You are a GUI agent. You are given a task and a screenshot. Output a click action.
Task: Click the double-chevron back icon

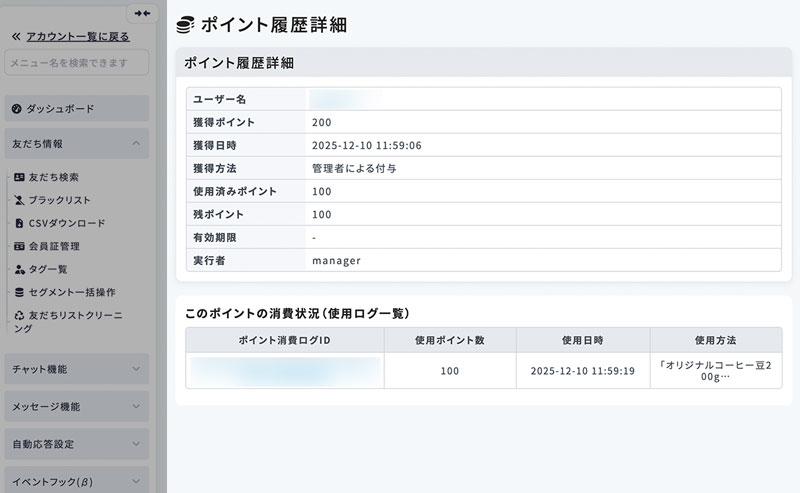tap(15, 36)
